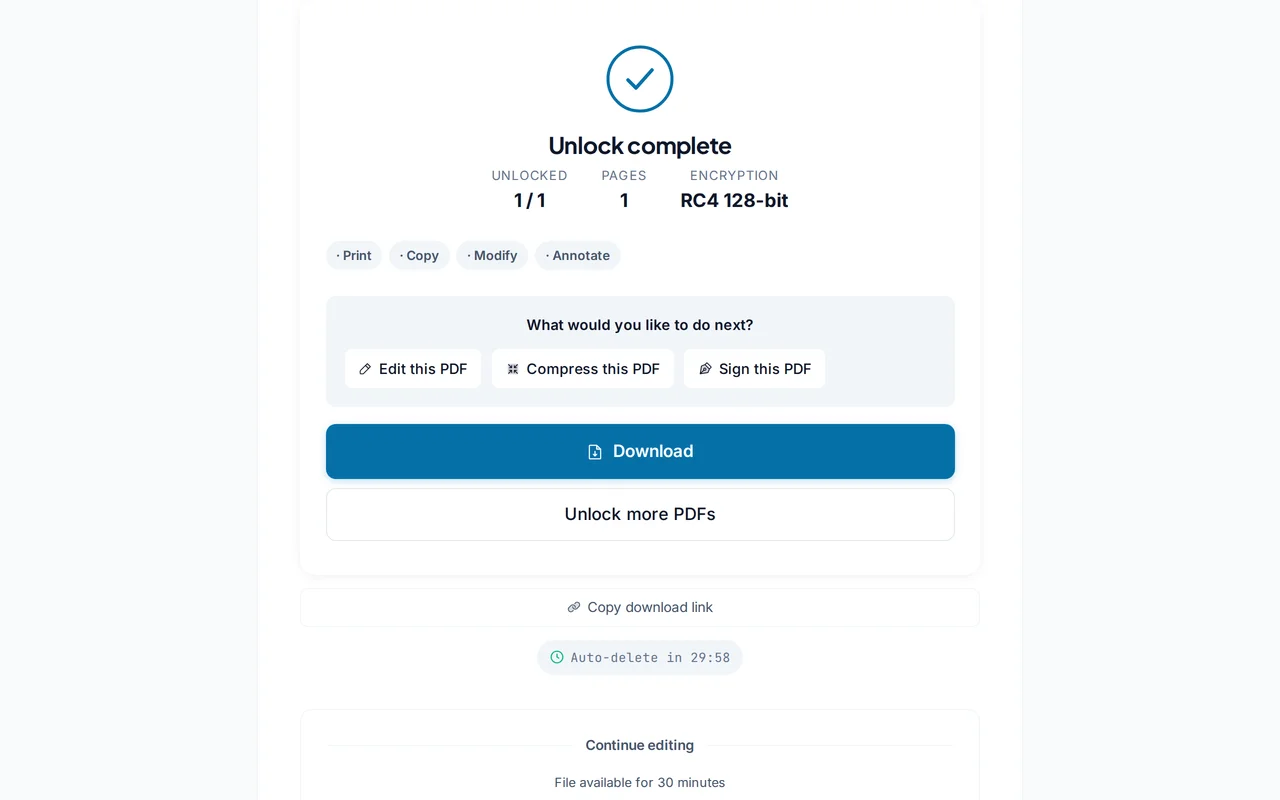The width and height of the screenshot is (1280, 800).
Task: Click the Auto-delete in 29:58 pill
Action: [640, 657]
